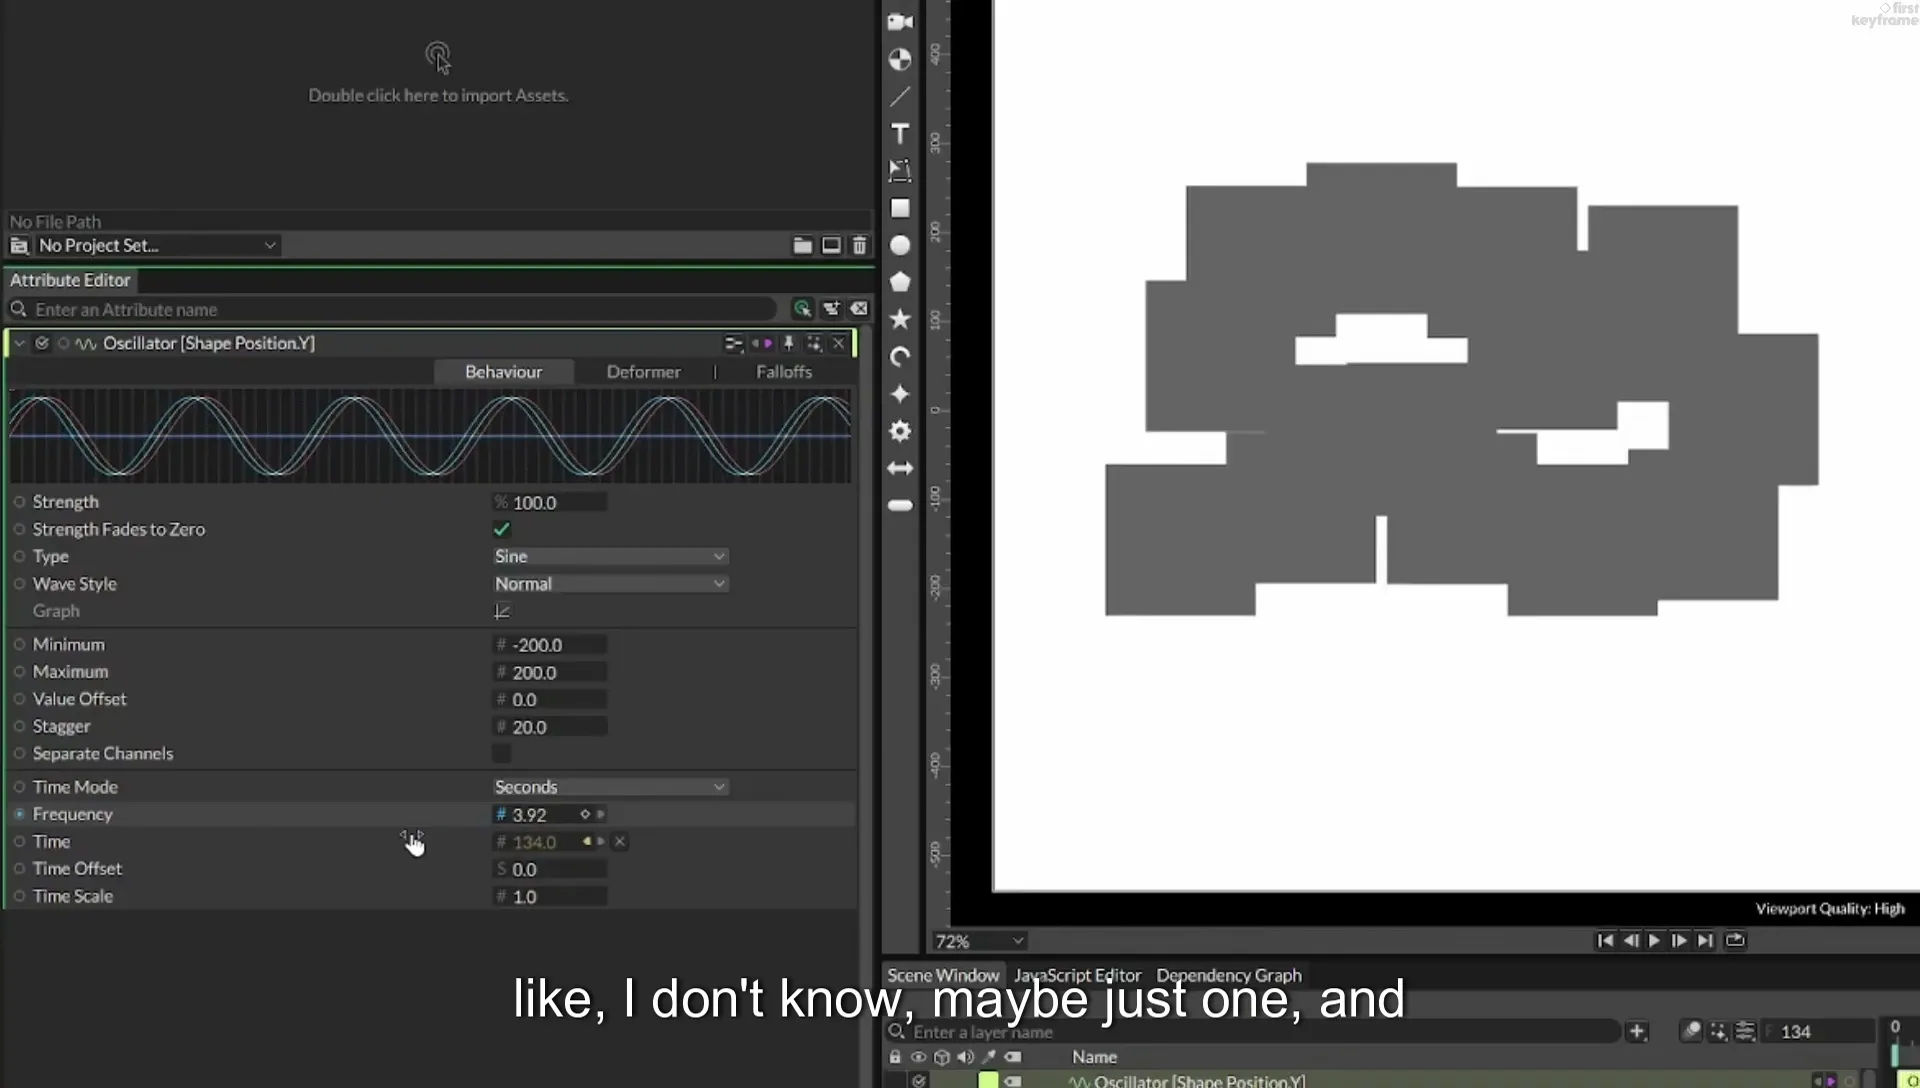Switch to the Deformer tab
1920x1088 pixels.
coord(643,372)
